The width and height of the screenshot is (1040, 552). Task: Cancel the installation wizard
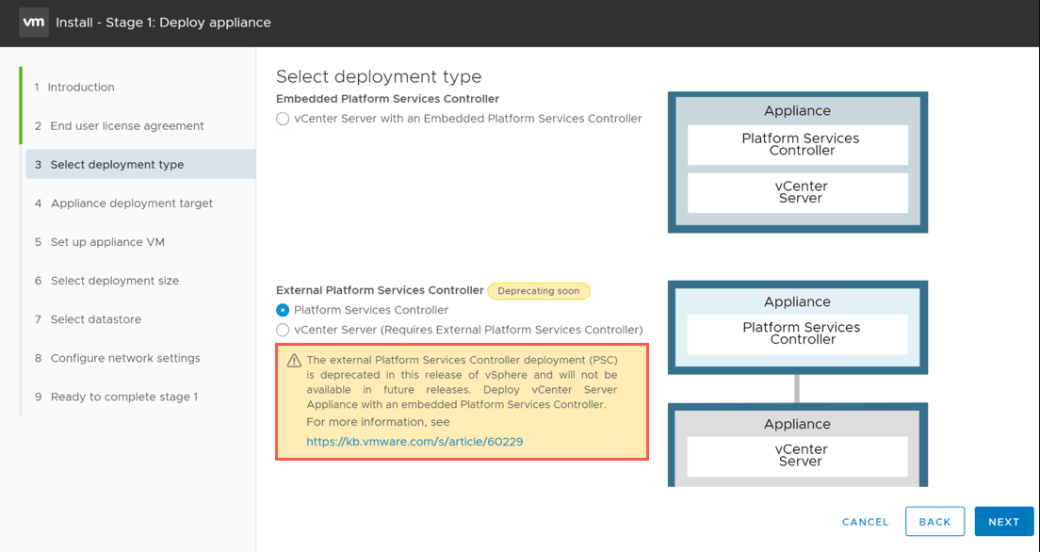tap(865, 522)
